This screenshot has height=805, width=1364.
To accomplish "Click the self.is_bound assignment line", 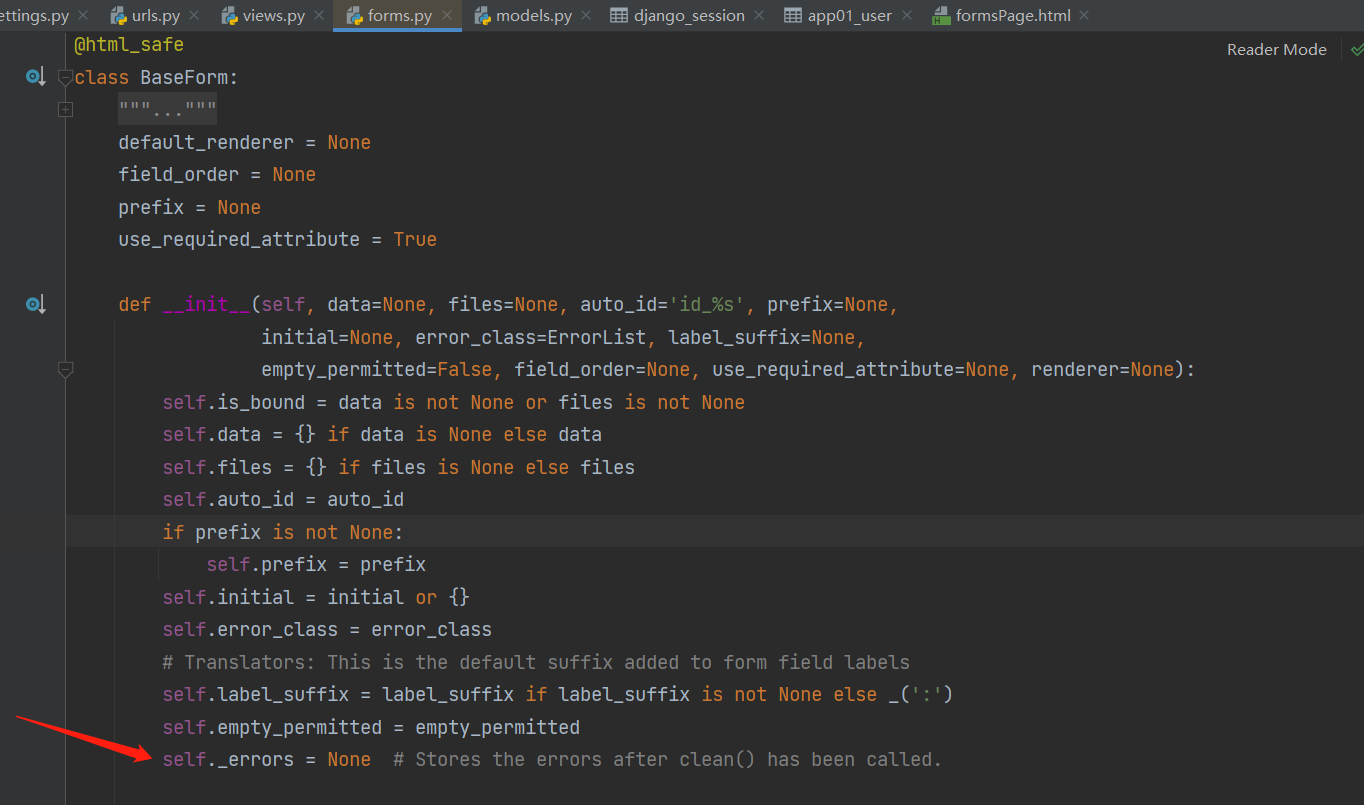I will pos(454,402).
